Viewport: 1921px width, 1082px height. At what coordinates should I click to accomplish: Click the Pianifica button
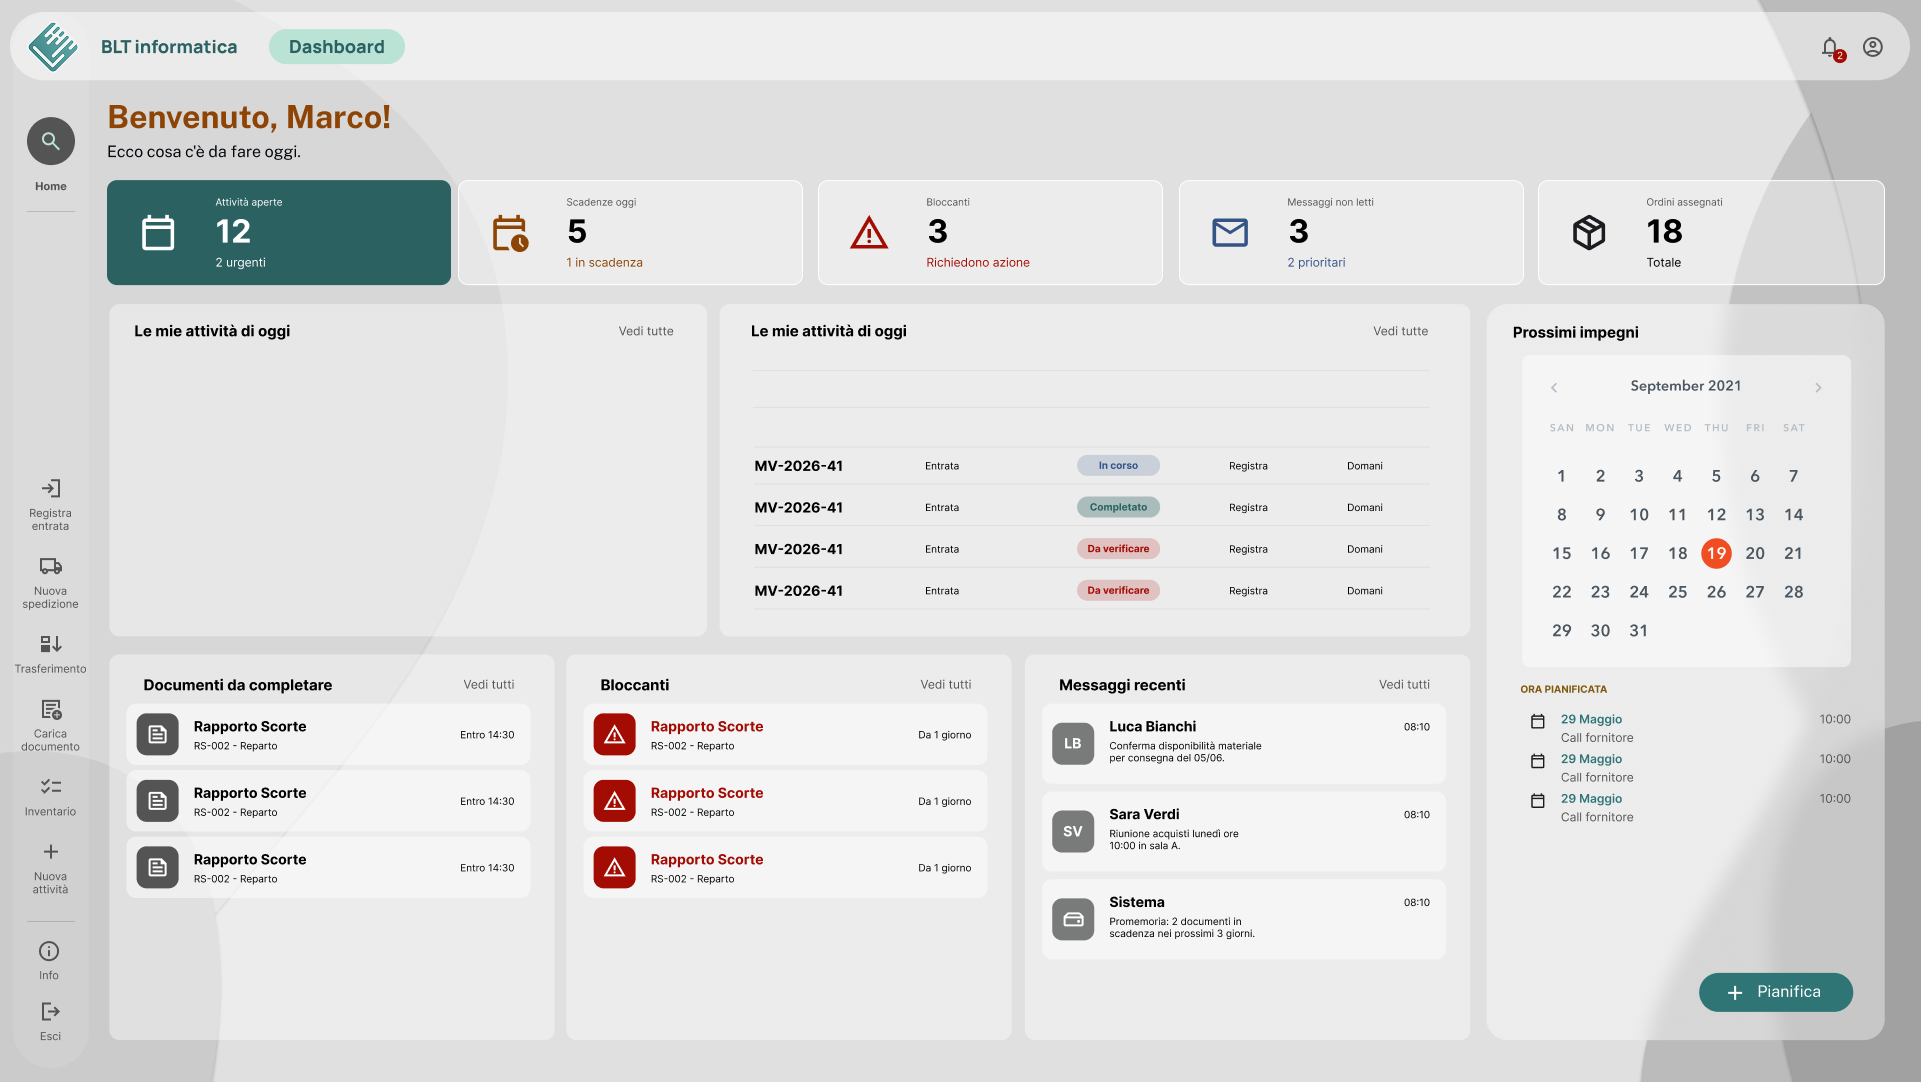tap(1776, 992)
